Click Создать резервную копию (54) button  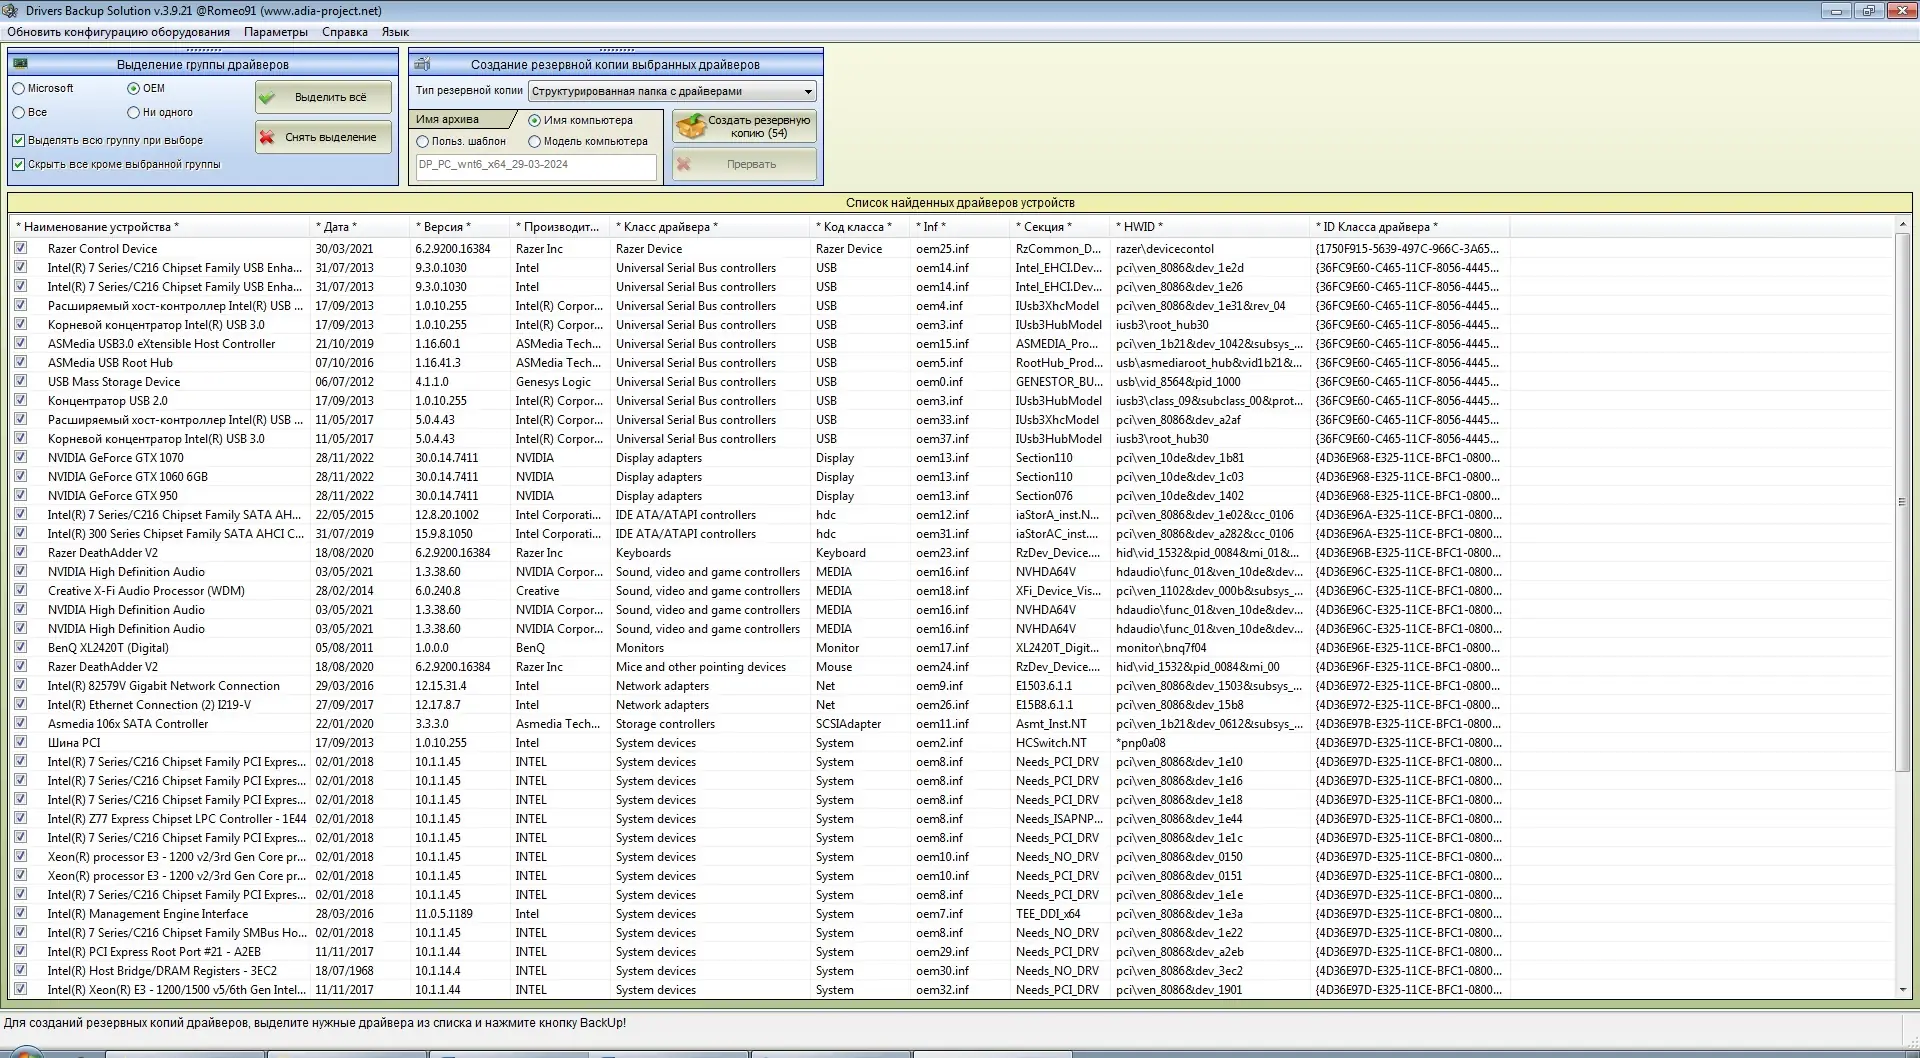click(x=745, y=126)
